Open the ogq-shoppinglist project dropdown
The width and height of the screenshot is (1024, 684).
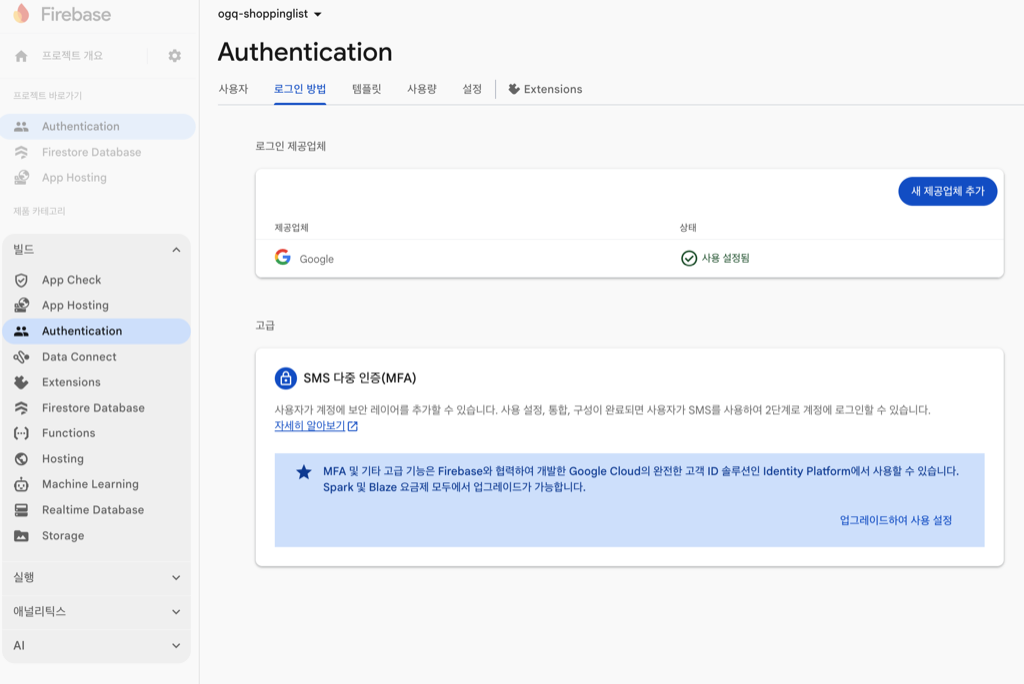pyautogui.click(x=263, y=15)
